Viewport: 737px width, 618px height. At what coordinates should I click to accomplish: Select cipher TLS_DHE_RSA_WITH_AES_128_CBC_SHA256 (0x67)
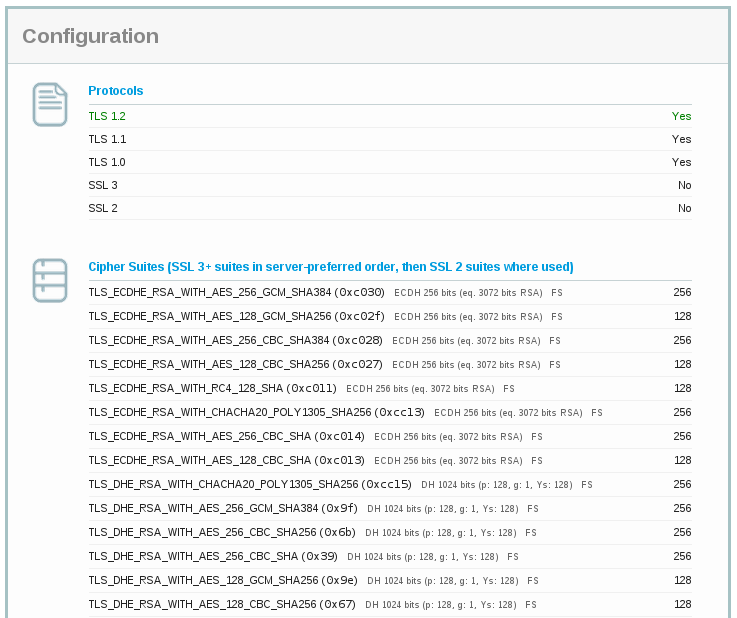pyautogui.click(x=222, y=604)
